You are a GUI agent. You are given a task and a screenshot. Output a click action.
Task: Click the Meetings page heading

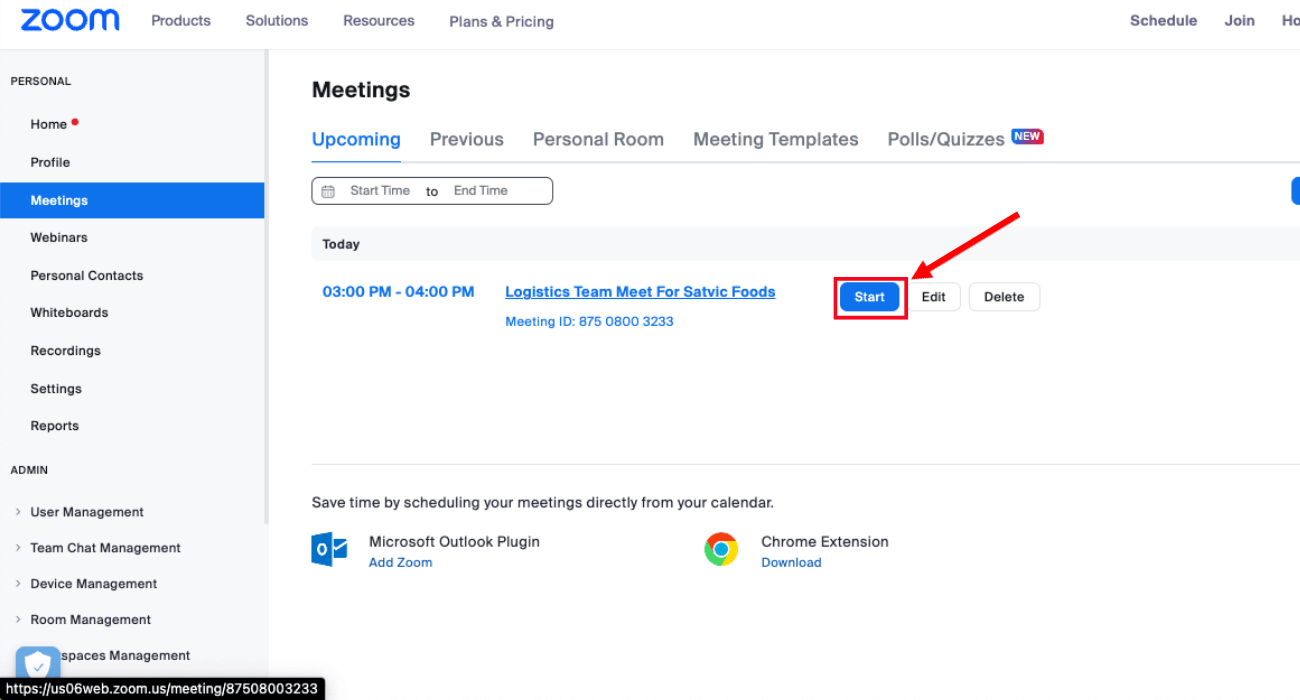point(361,90)
